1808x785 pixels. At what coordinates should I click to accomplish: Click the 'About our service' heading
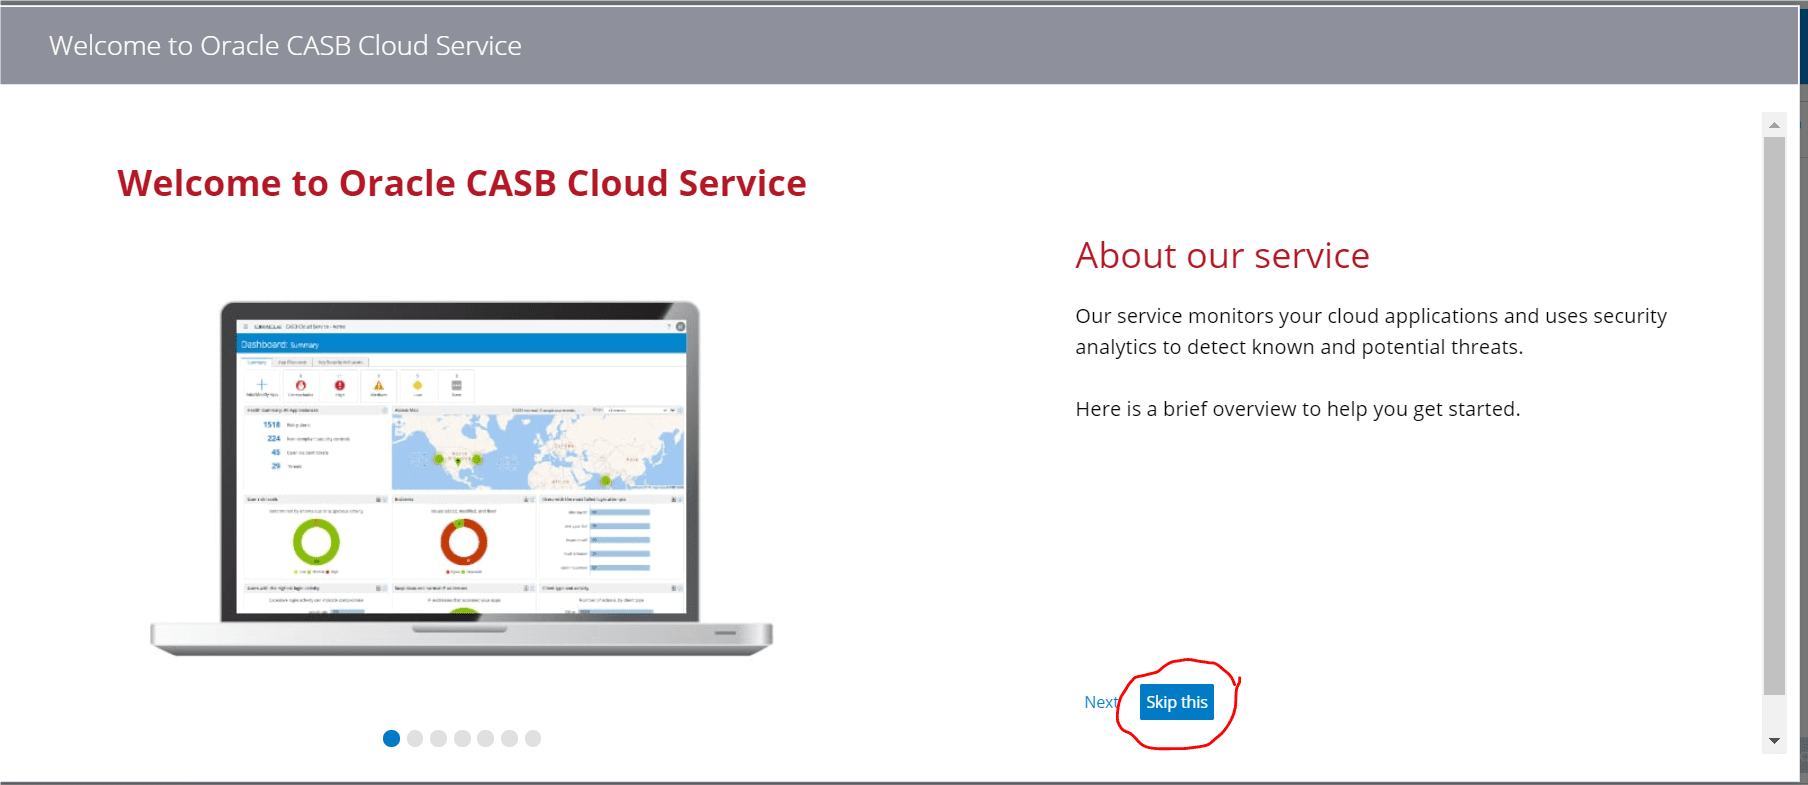click(1222, 256)
